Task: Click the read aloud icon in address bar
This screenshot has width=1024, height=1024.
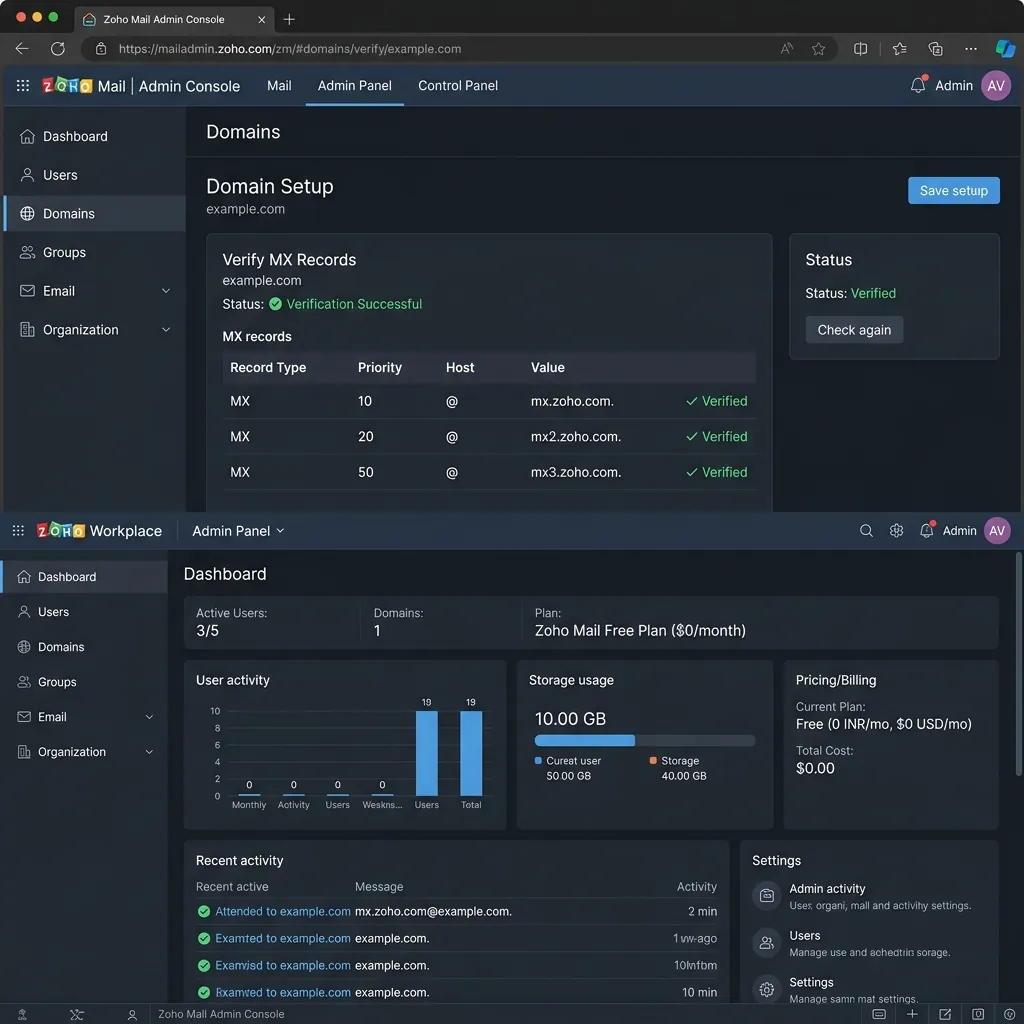Action: tap(787, 49)
